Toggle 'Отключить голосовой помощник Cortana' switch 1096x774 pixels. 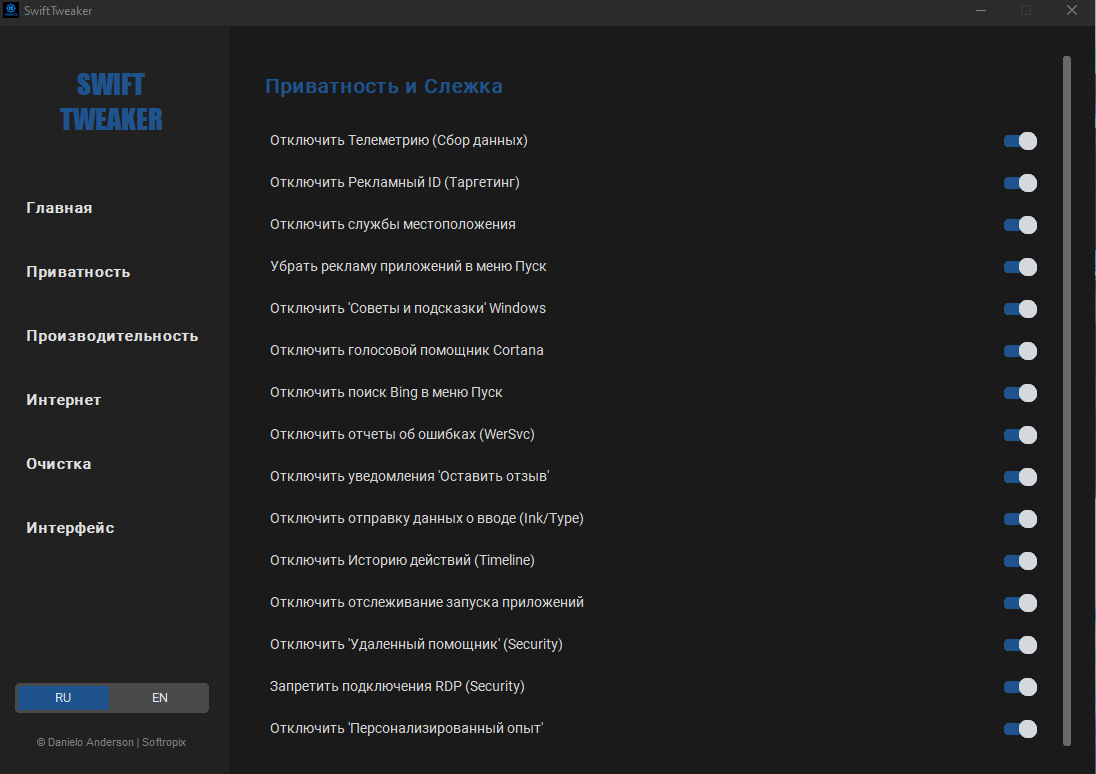[x=1020, y=351]
